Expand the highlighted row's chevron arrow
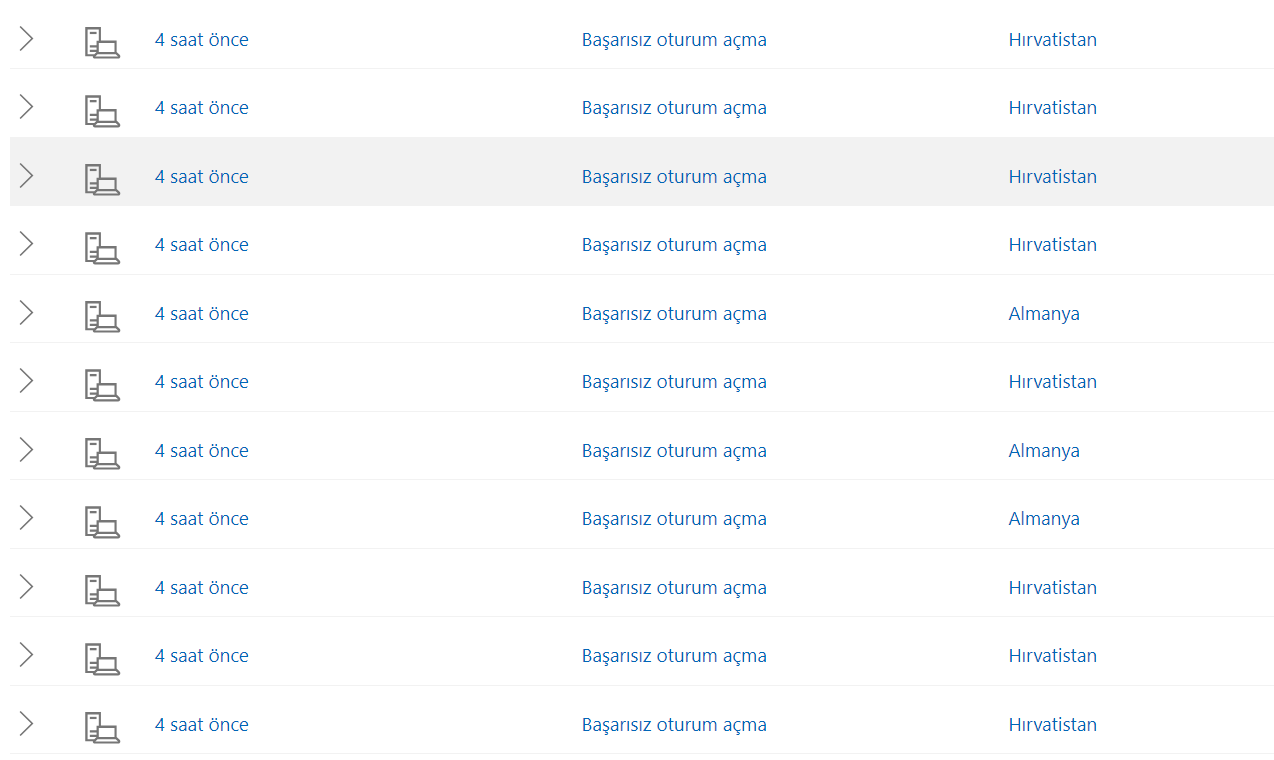This screenshot has width=1274, height=760. (x=27, y=176)
